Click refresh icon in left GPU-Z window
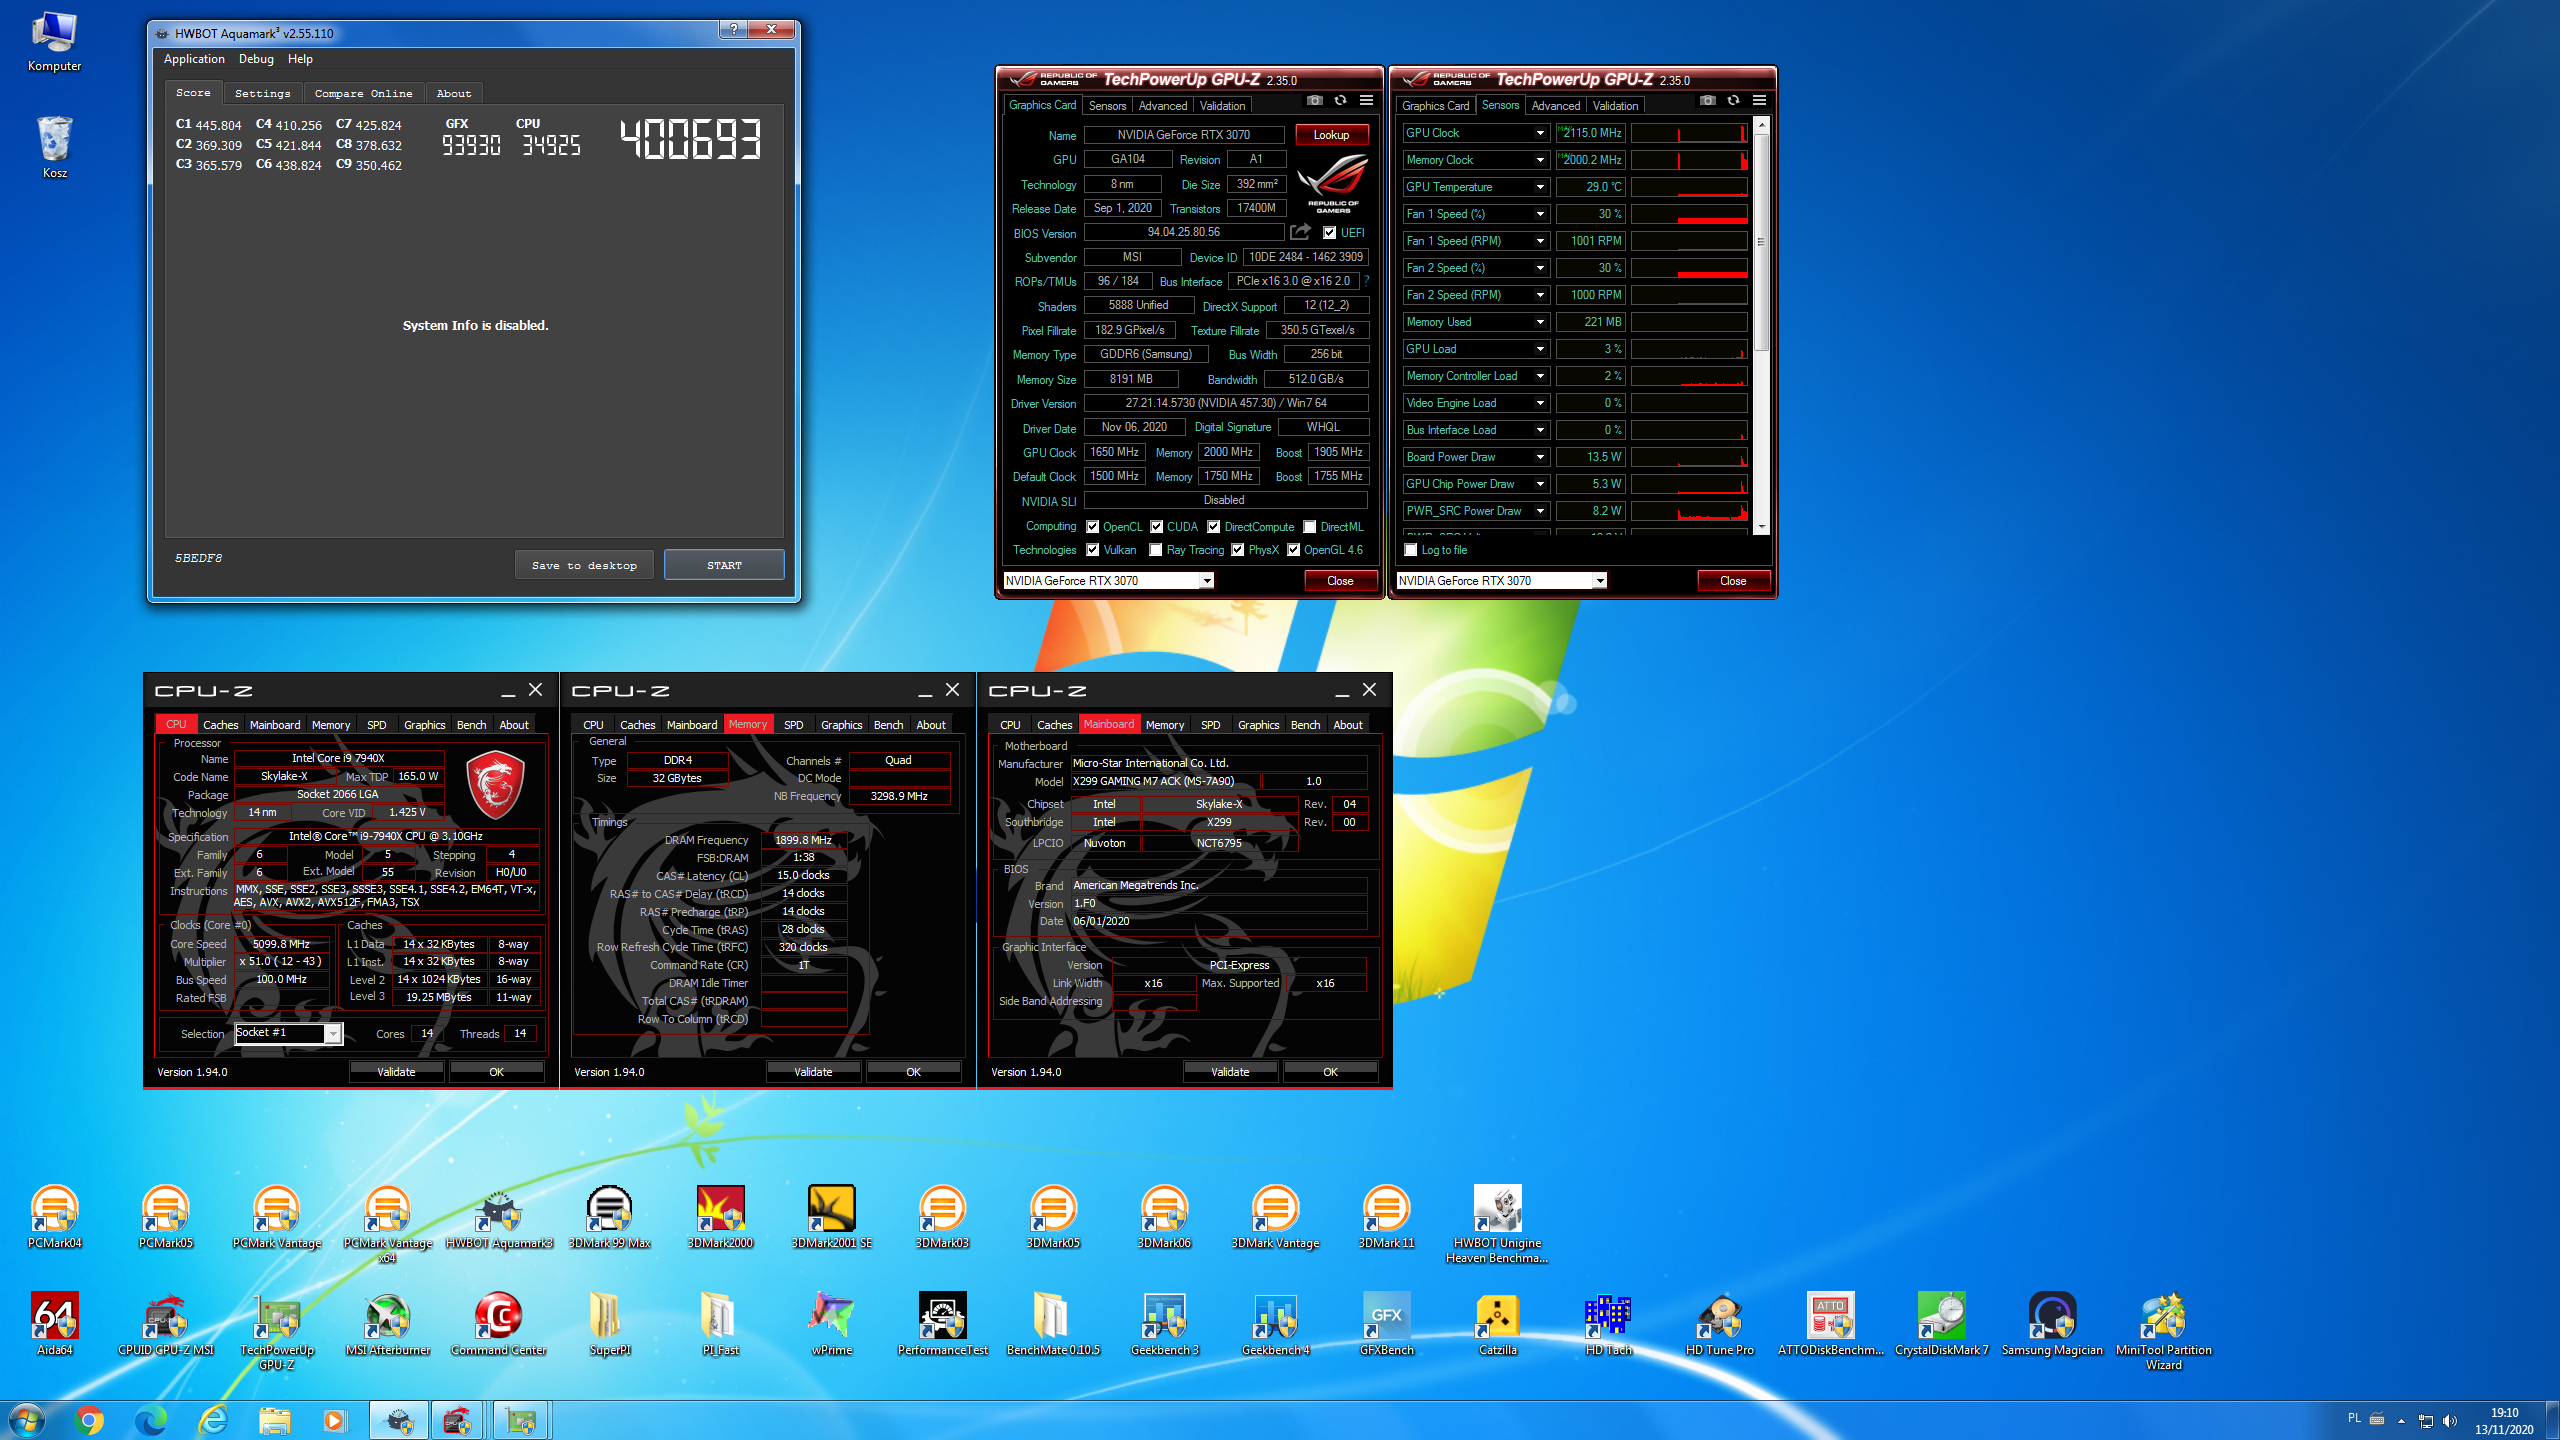The height and width of the screenshot is (1440, 2560). [1340, 101]
